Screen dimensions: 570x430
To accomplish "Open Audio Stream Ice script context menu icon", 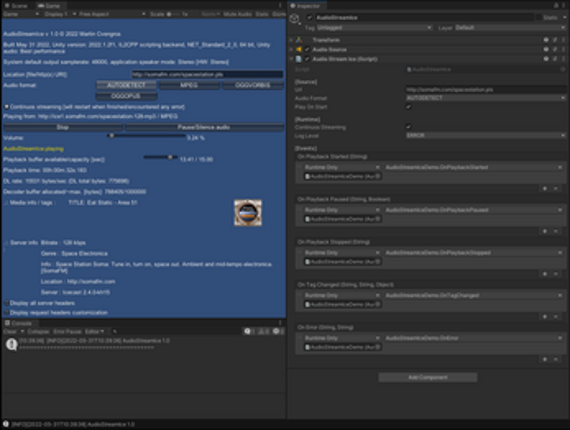I will 563,59.
